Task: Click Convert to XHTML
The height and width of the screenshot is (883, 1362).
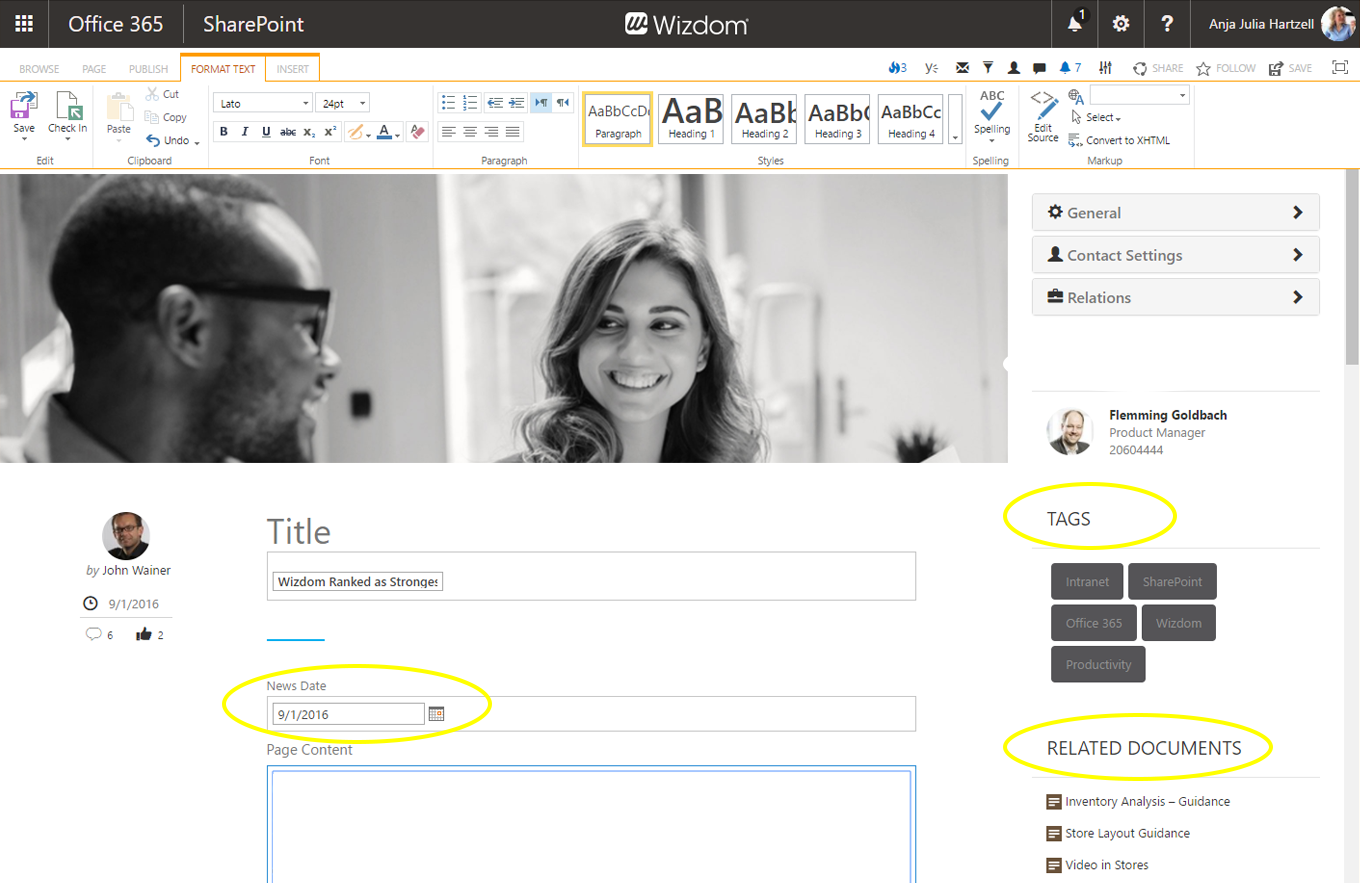Action: click(x=1119, y=141)
